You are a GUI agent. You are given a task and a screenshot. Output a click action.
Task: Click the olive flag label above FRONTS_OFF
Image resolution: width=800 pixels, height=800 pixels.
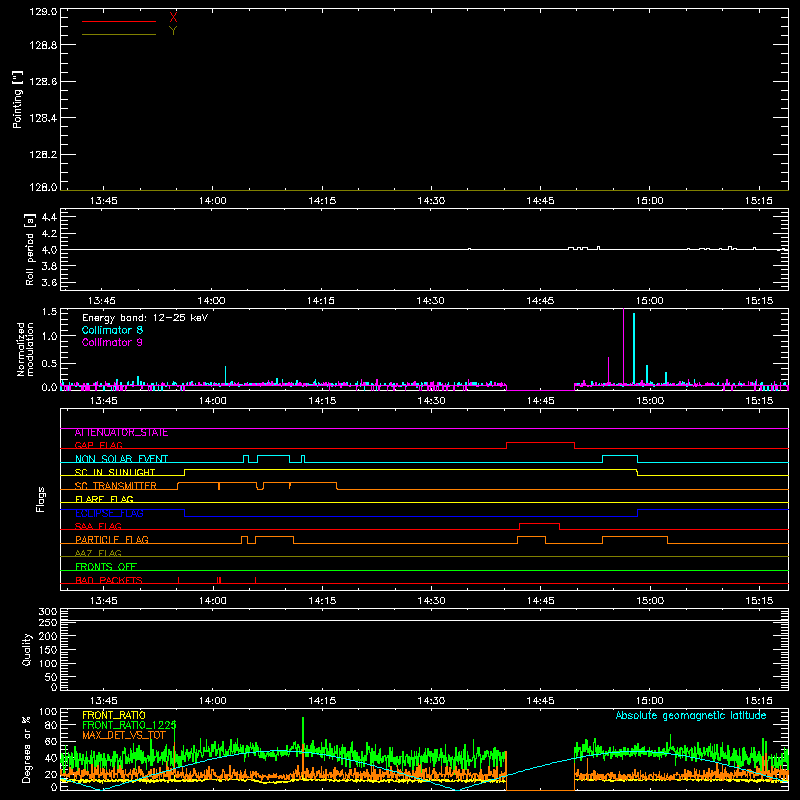[98, 553]
